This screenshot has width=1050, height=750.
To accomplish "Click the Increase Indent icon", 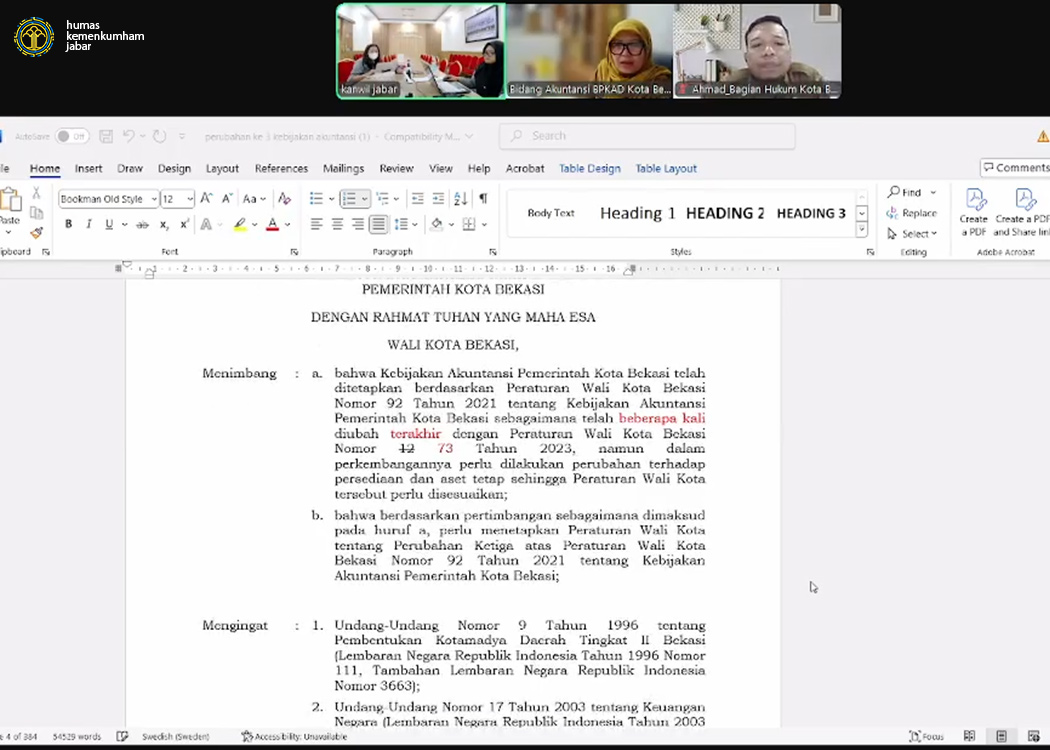I will point(438,199).
